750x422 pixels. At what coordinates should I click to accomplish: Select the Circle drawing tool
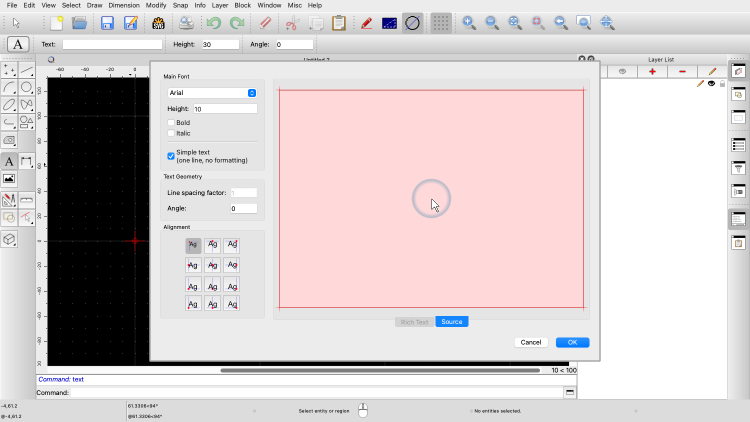pyautogui.click(x=27, y=87)
